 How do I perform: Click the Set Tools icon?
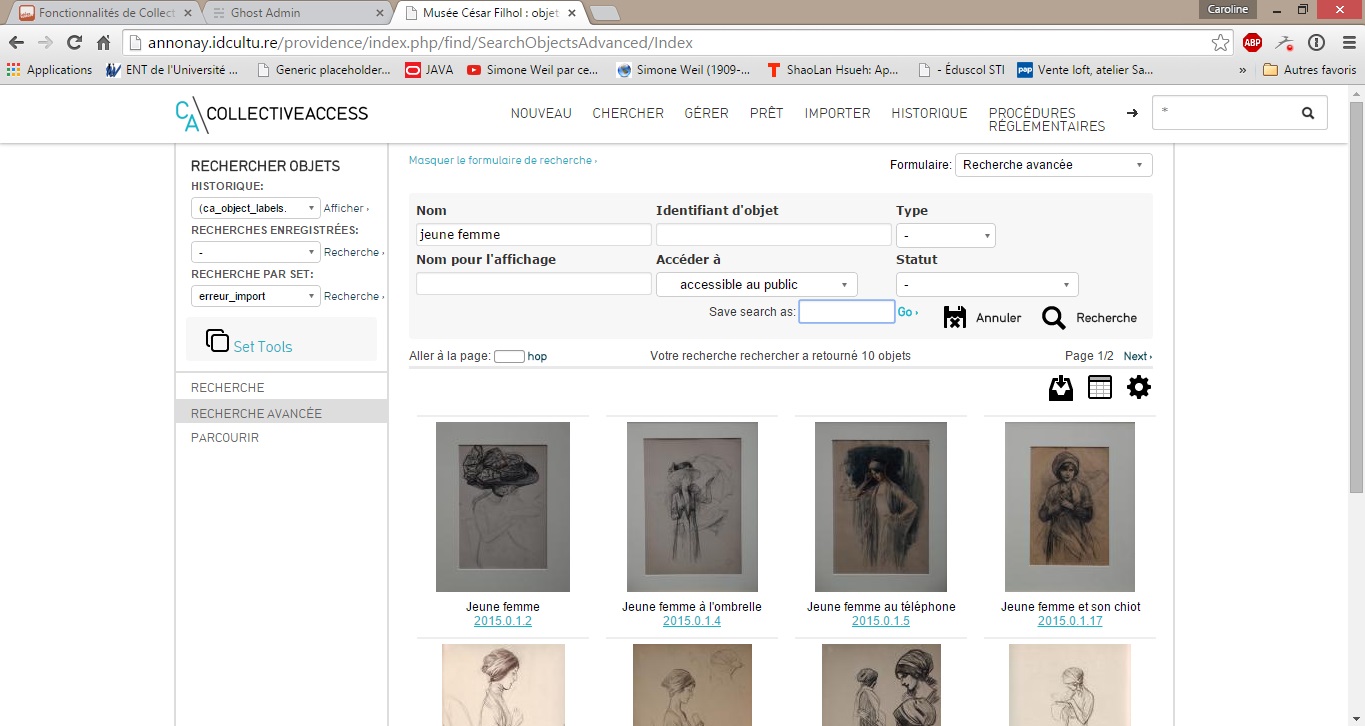pos(217,341)
